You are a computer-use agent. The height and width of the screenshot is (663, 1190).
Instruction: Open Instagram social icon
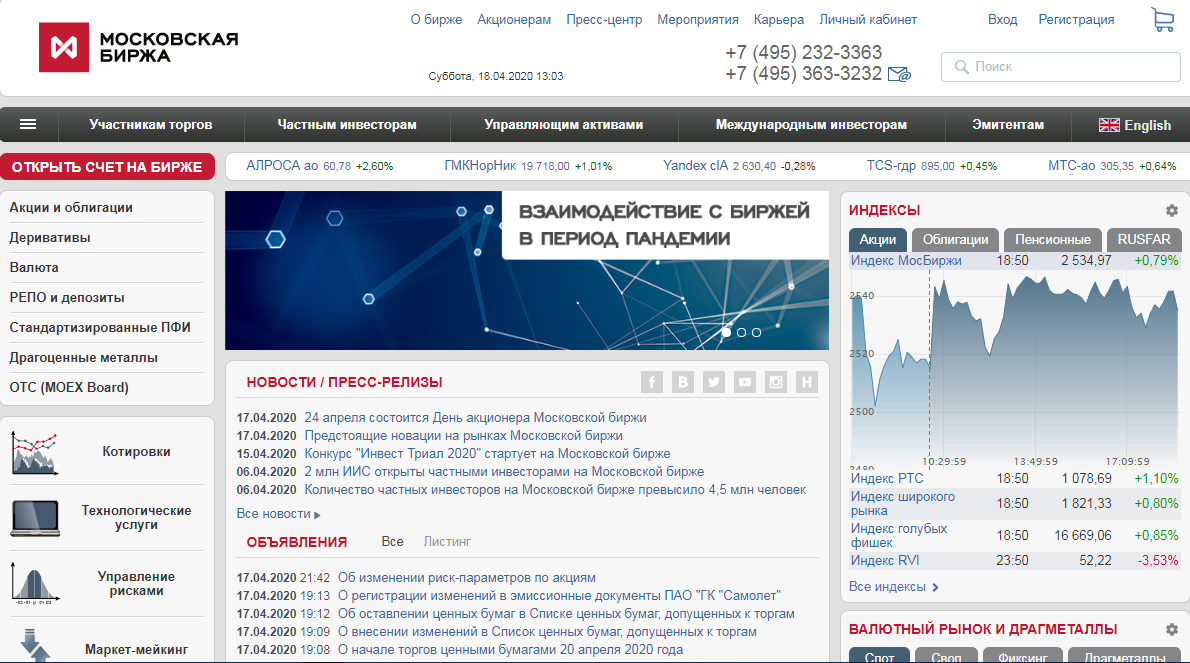click(x=776, y=382)
